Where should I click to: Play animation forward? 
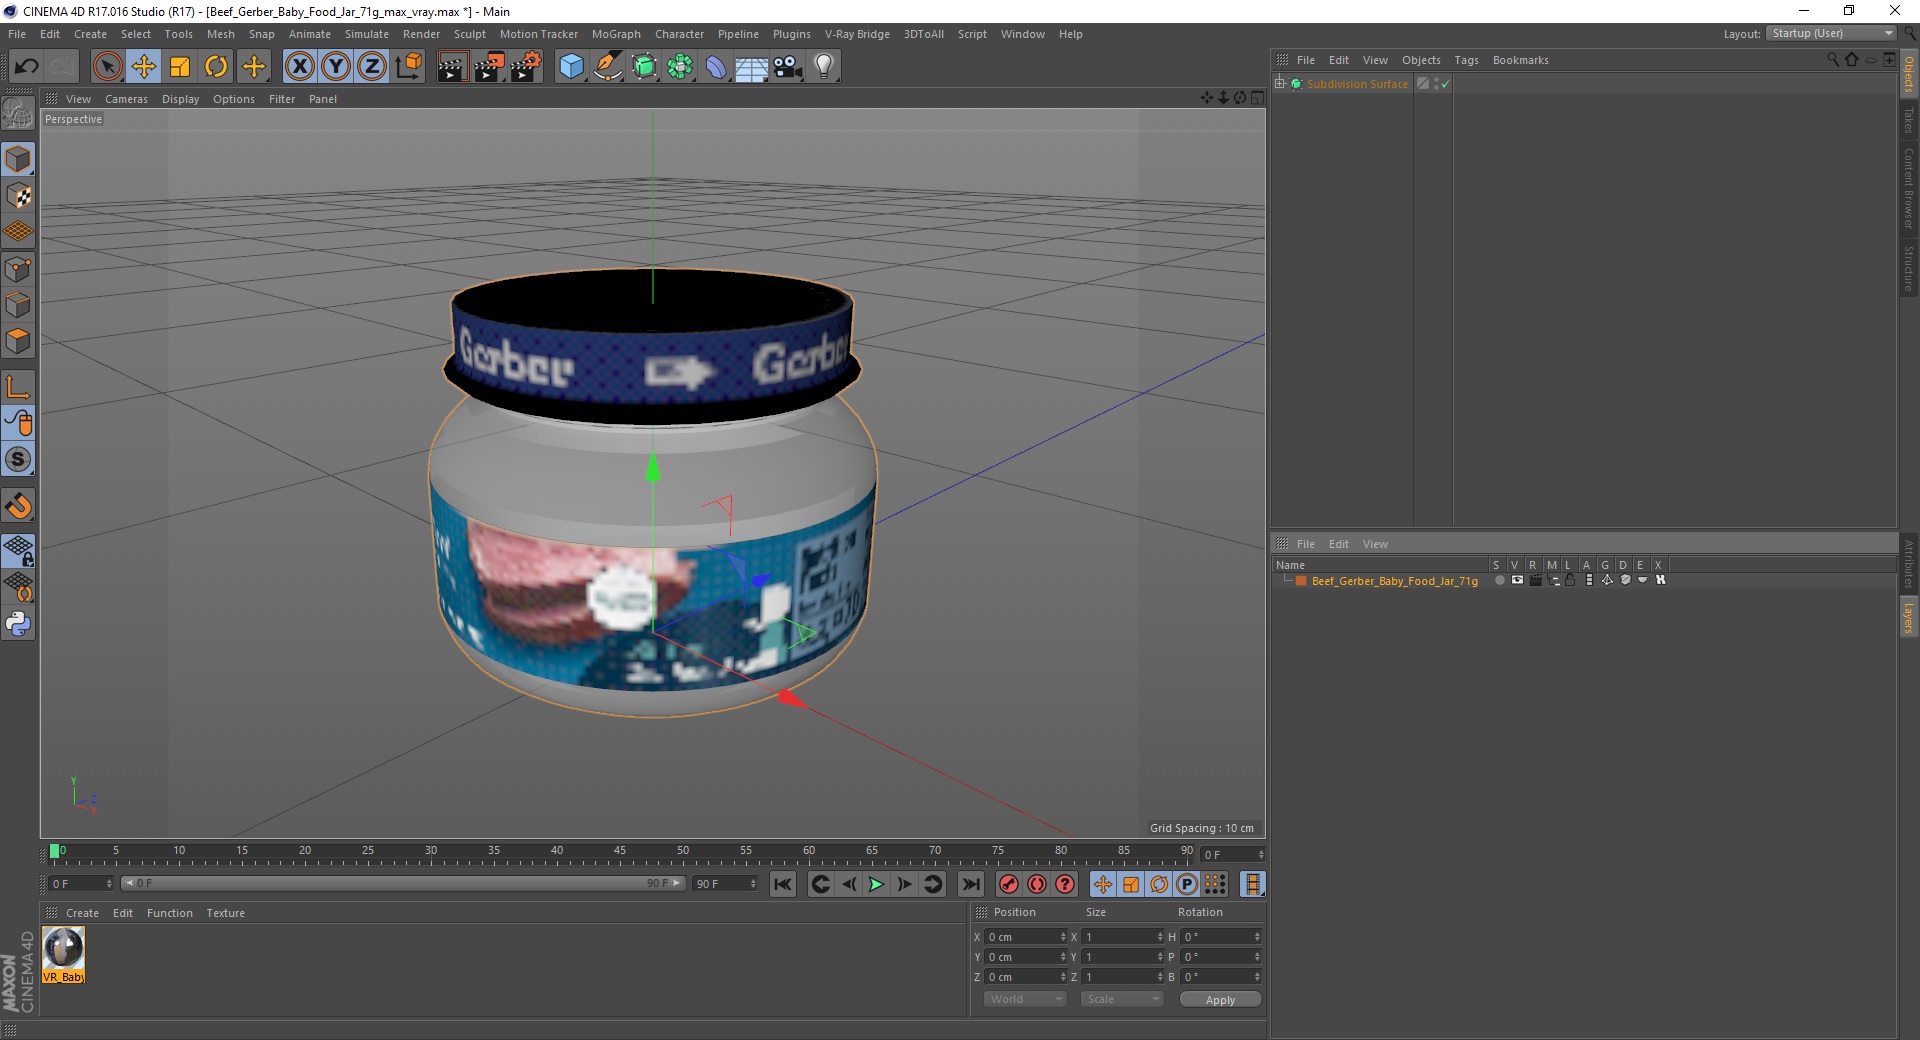pos(876,884)
